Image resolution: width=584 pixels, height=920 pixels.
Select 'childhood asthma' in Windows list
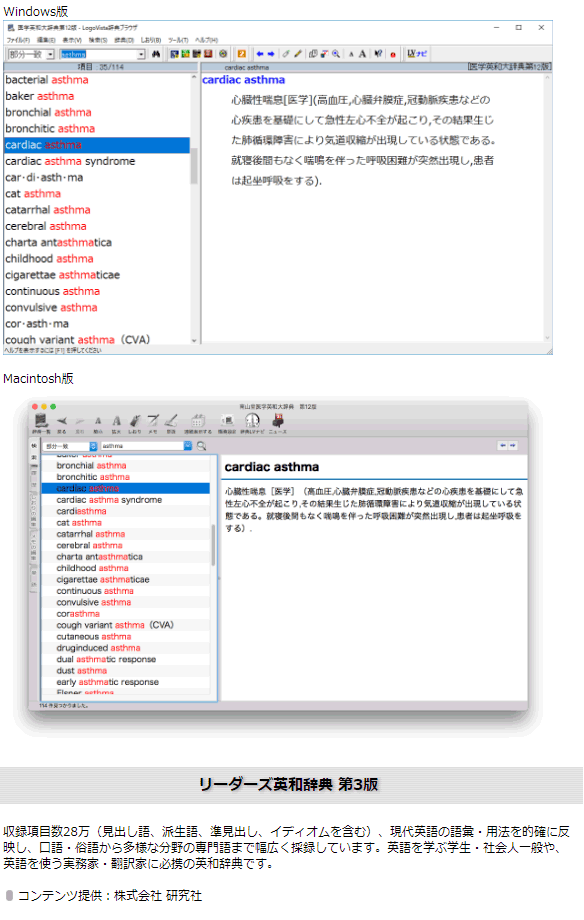pos(49,259)
